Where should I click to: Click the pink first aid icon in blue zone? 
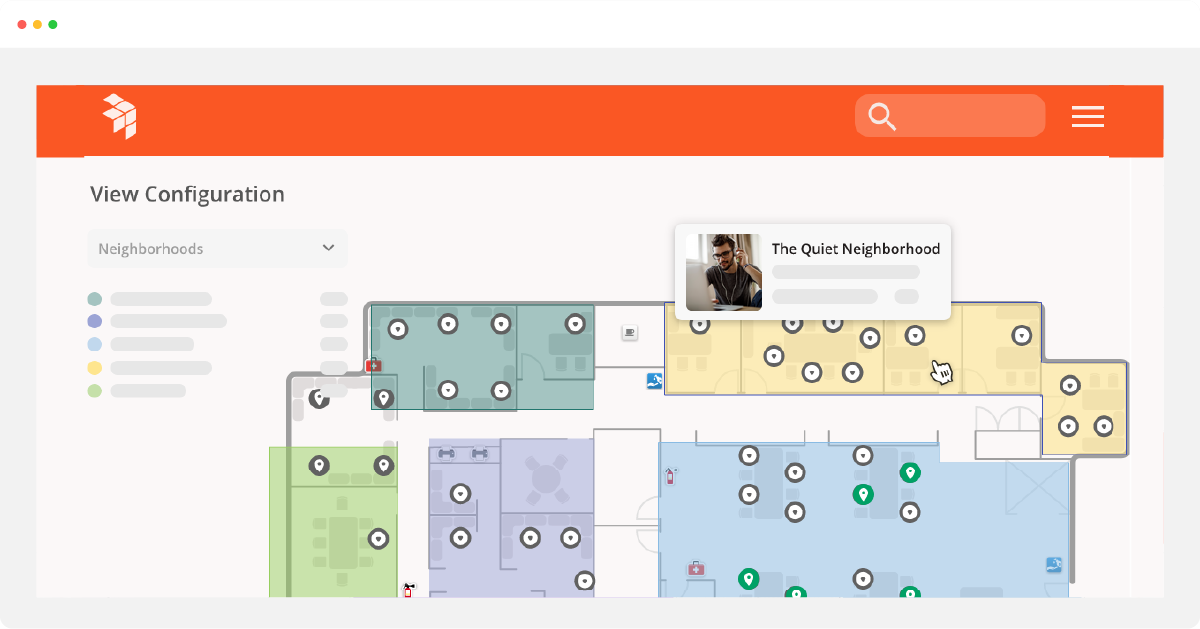[x=695, y=568]
